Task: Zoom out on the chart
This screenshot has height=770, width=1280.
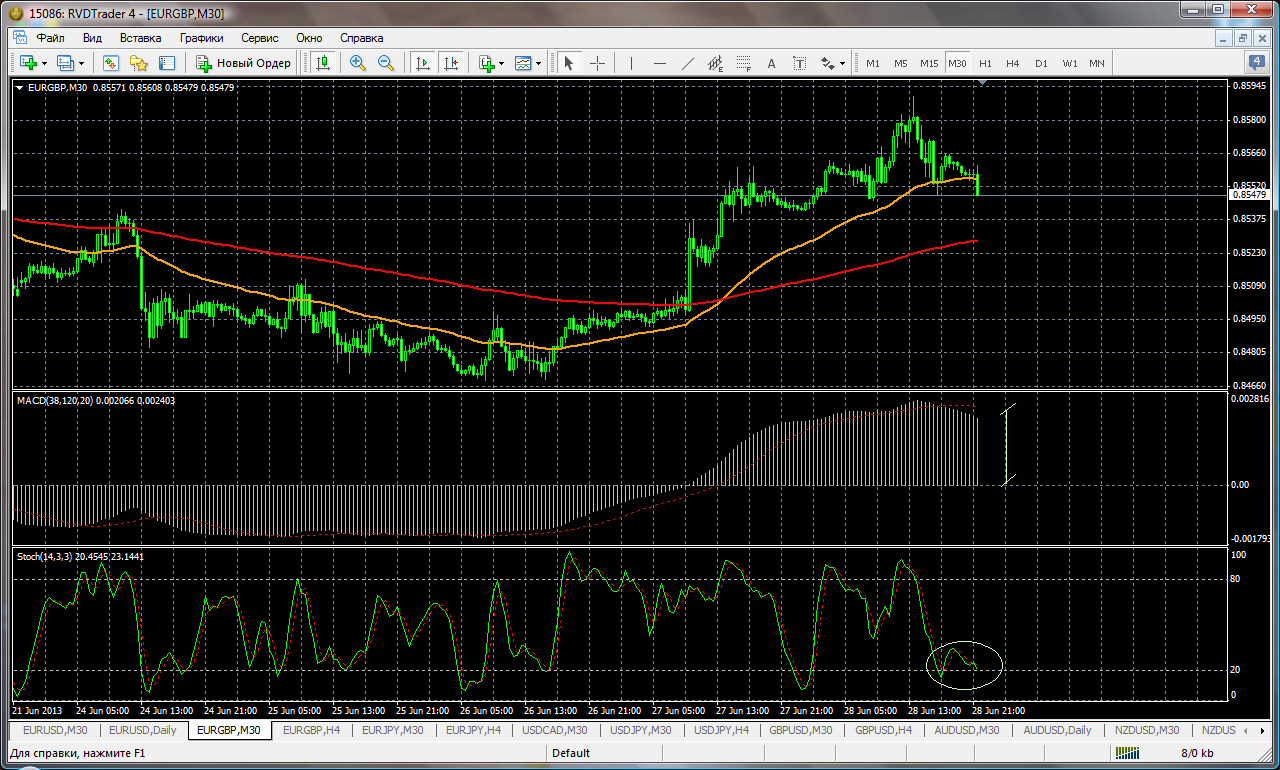Action: (x=385, y=63)
